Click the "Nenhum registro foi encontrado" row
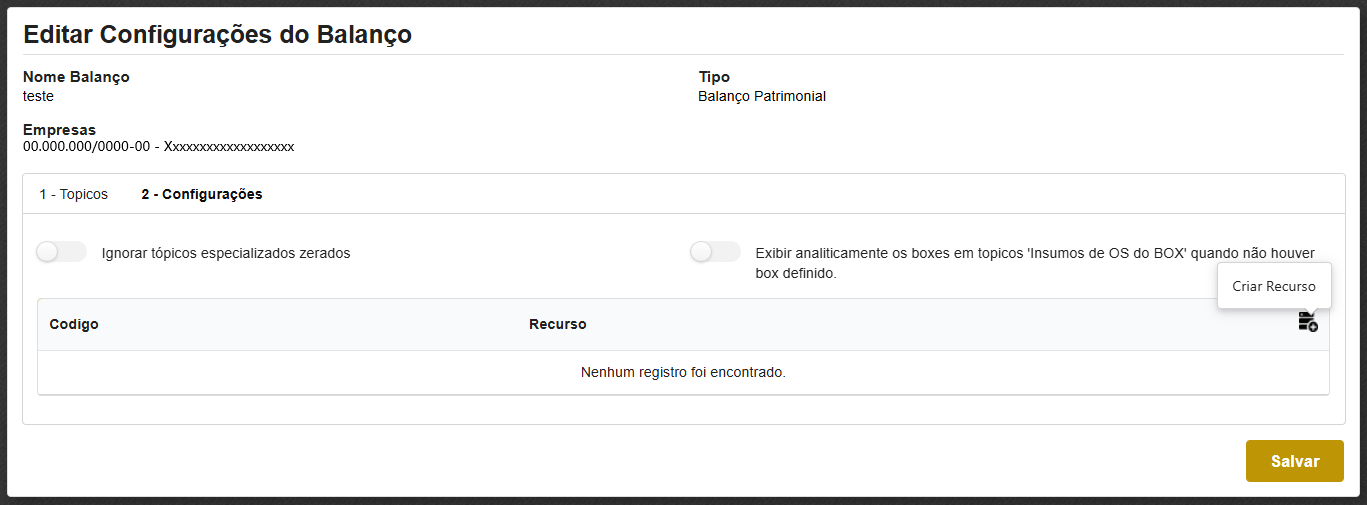This screenshot has width=1367, height=505. [683, 372]
